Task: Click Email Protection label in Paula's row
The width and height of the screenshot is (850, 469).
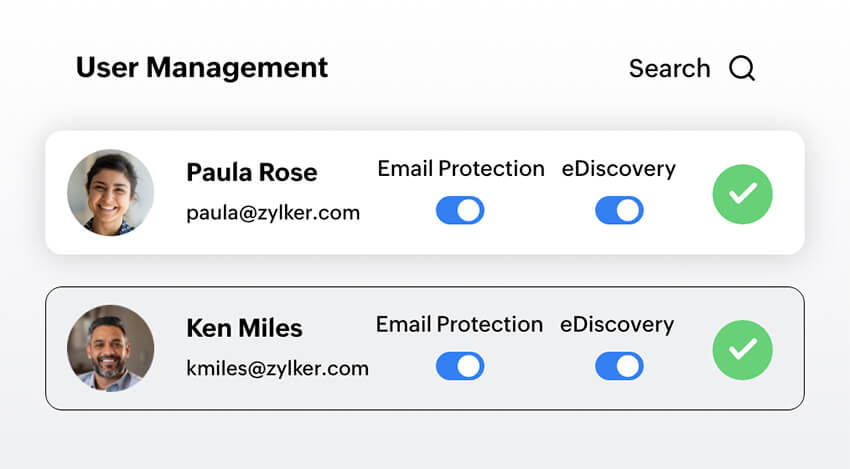Action: point(461,169)
